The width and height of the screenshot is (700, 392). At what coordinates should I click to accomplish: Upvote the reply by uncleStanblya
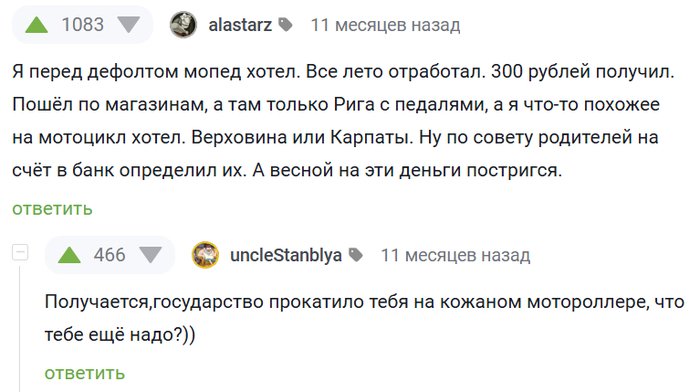point(69,255)
